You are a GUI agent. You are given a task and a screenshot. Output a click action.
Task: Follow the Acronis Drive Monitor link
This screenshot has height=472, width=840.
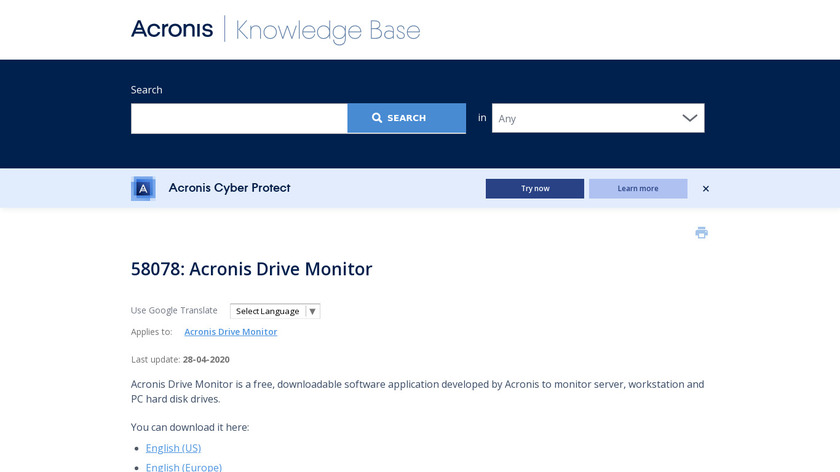click(231, 332)
